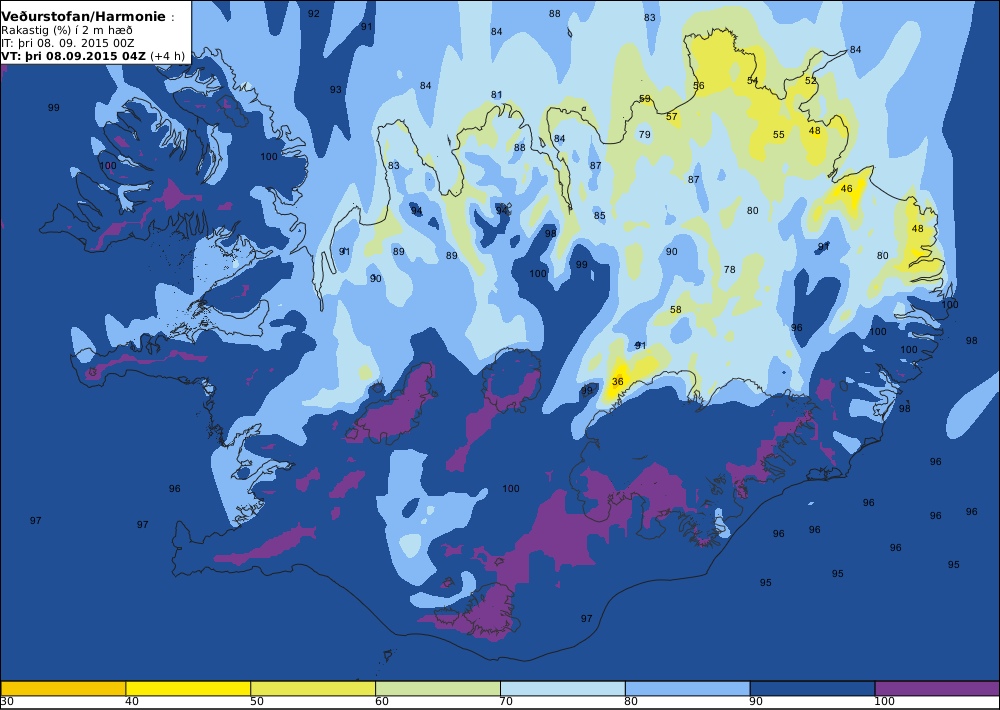Click the legend scale label 70
1000x710 pixels.
(506, 702)
